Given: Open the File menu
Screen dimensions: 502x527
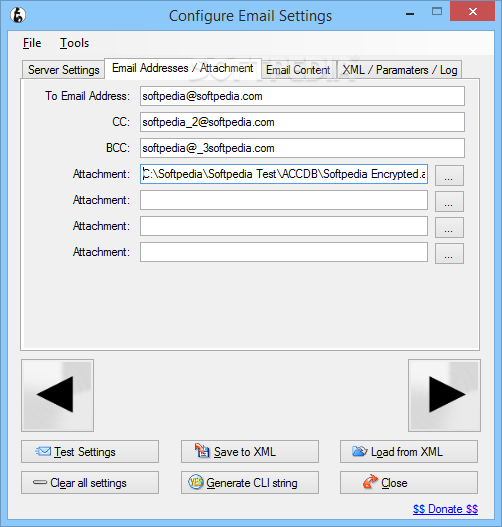Looking at the screenshot, I should 32,43.
